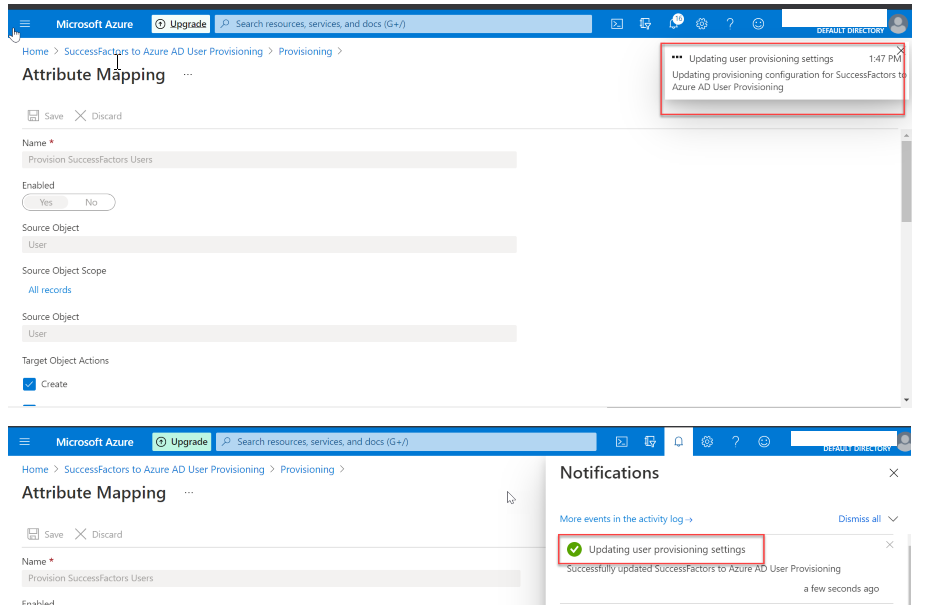Open settings gear in top header
The image size is (926, 615).
(702, 24)
